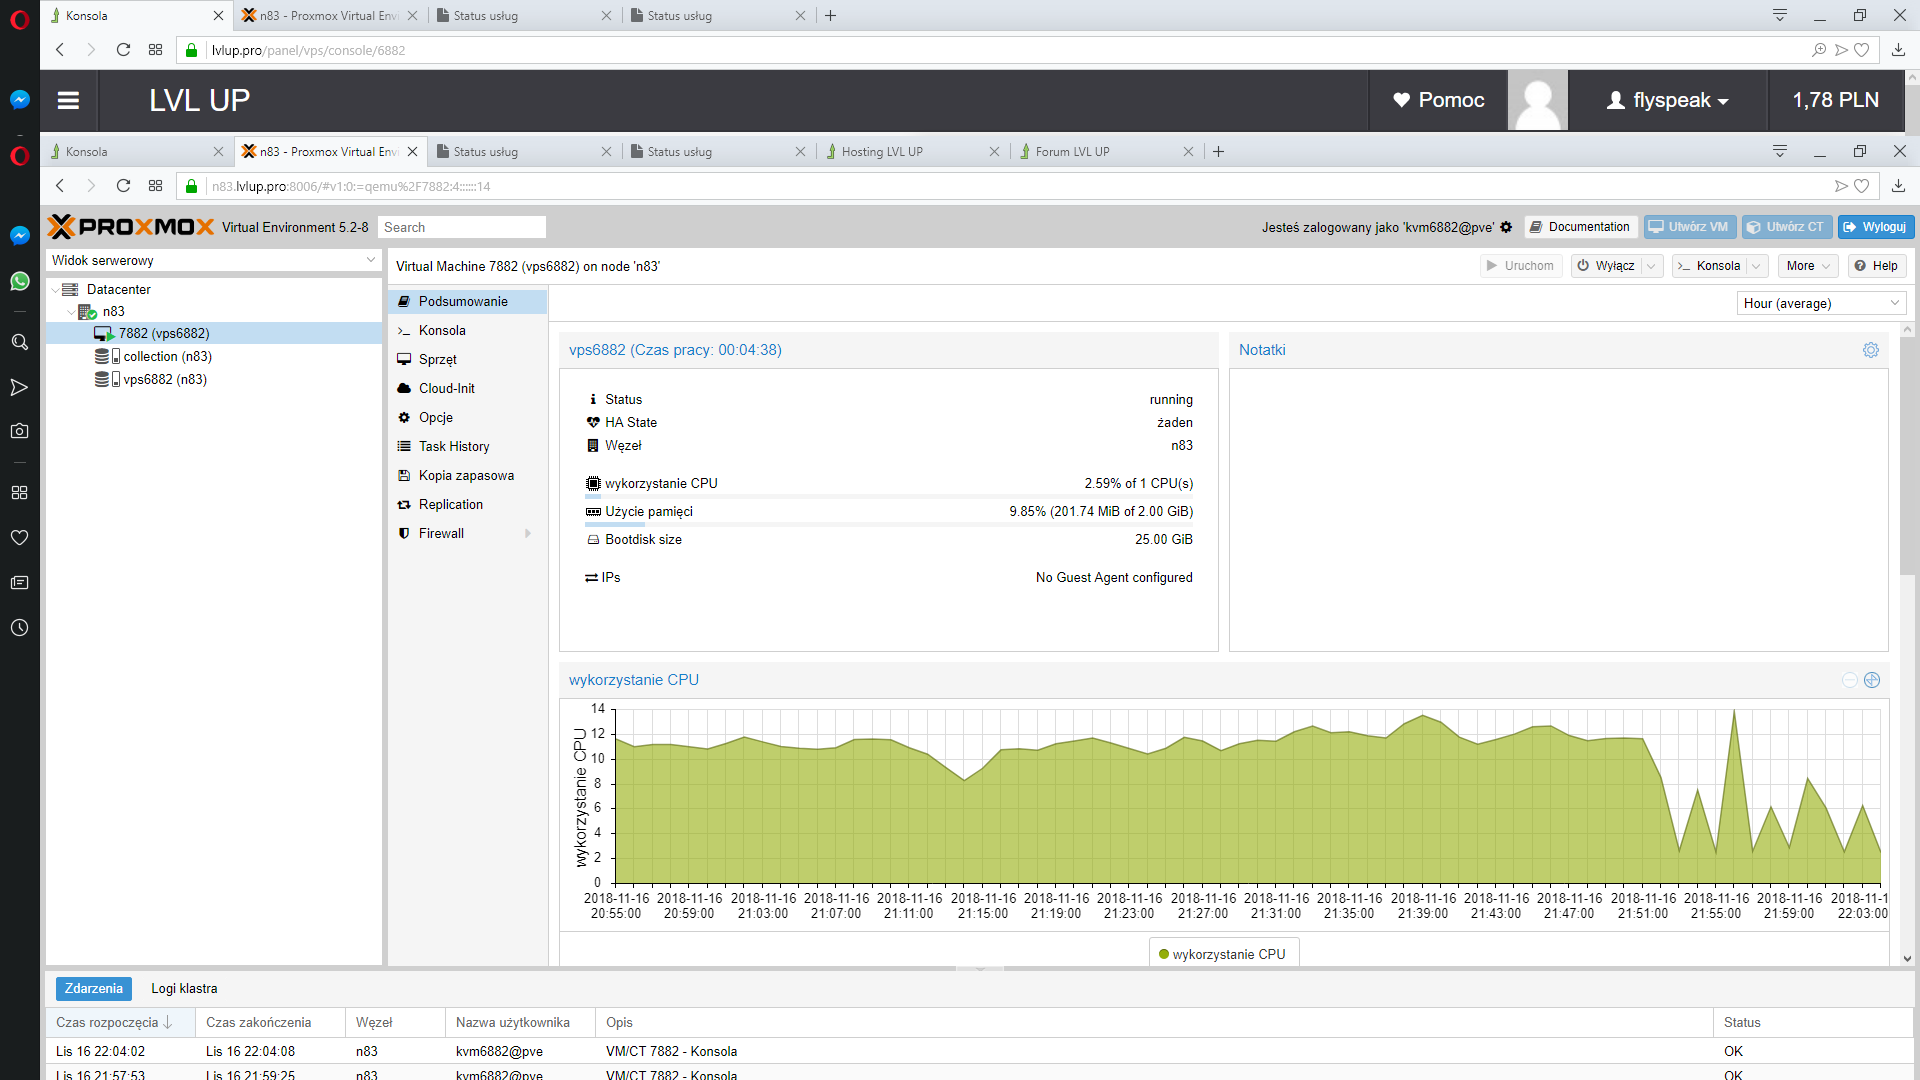
Task: Switch to the Logi klastra tab
Action: pyautogui.click(x=184, y=988)
